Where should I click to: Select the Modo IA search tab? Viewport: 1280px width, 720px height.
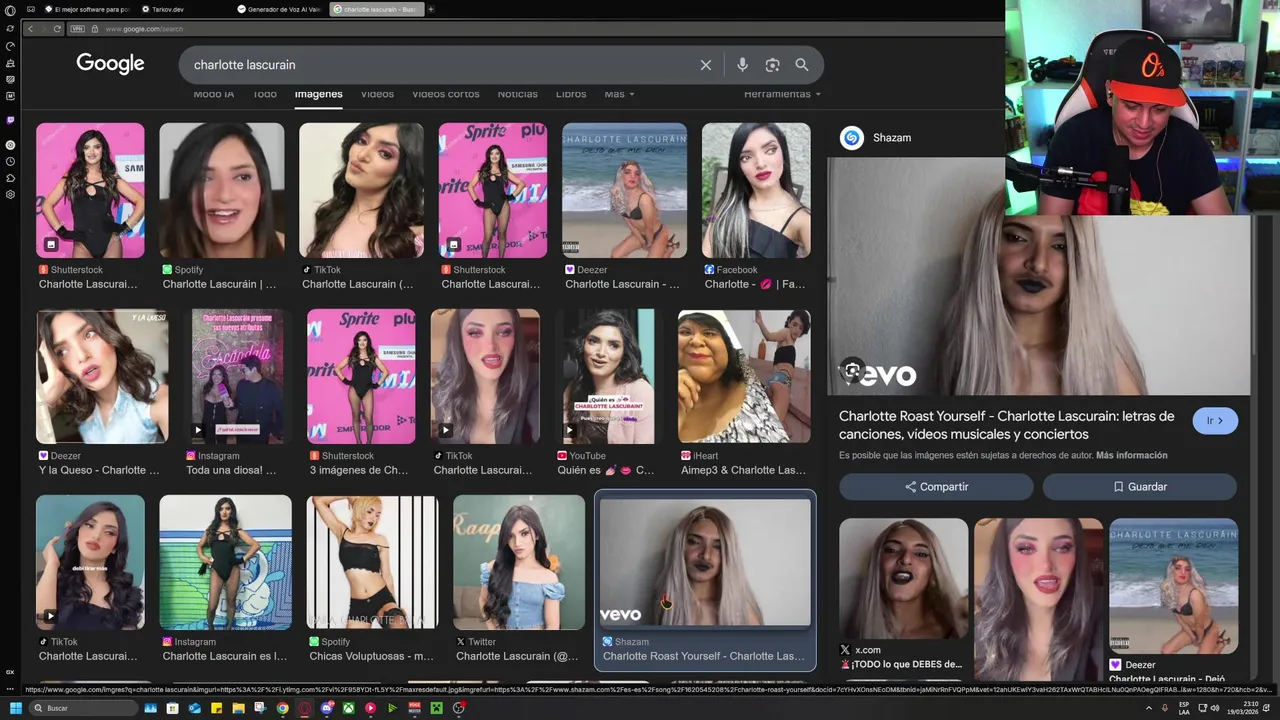213,94
